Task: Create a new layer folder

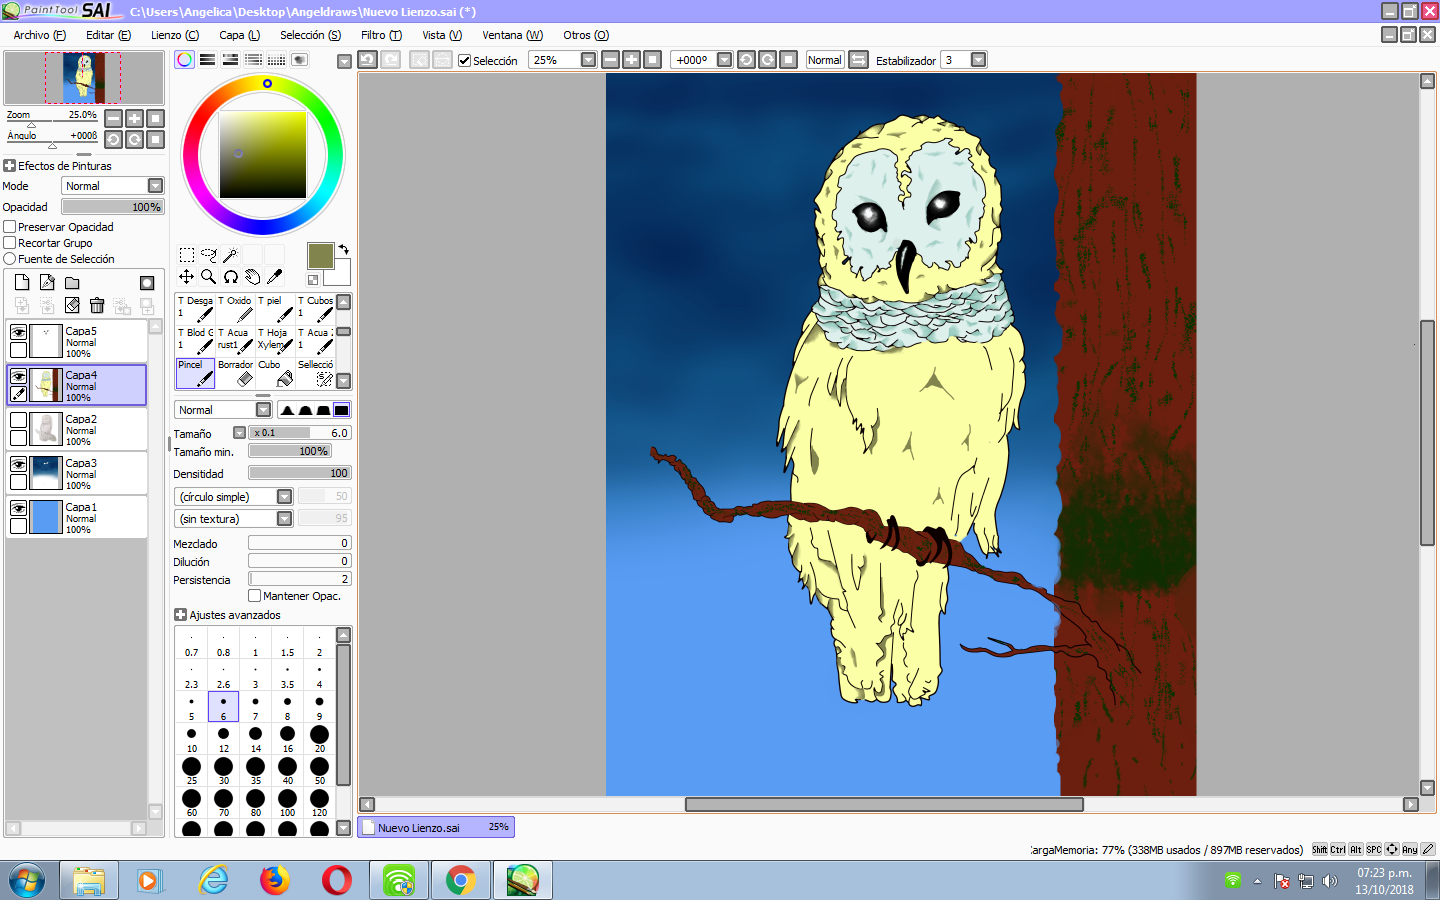Action: (72, 283)
